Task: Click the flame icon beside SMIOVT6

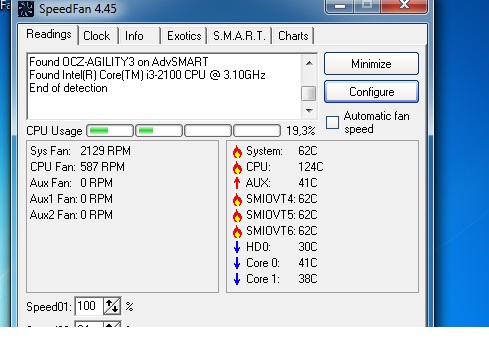Action: pos(237,231)
